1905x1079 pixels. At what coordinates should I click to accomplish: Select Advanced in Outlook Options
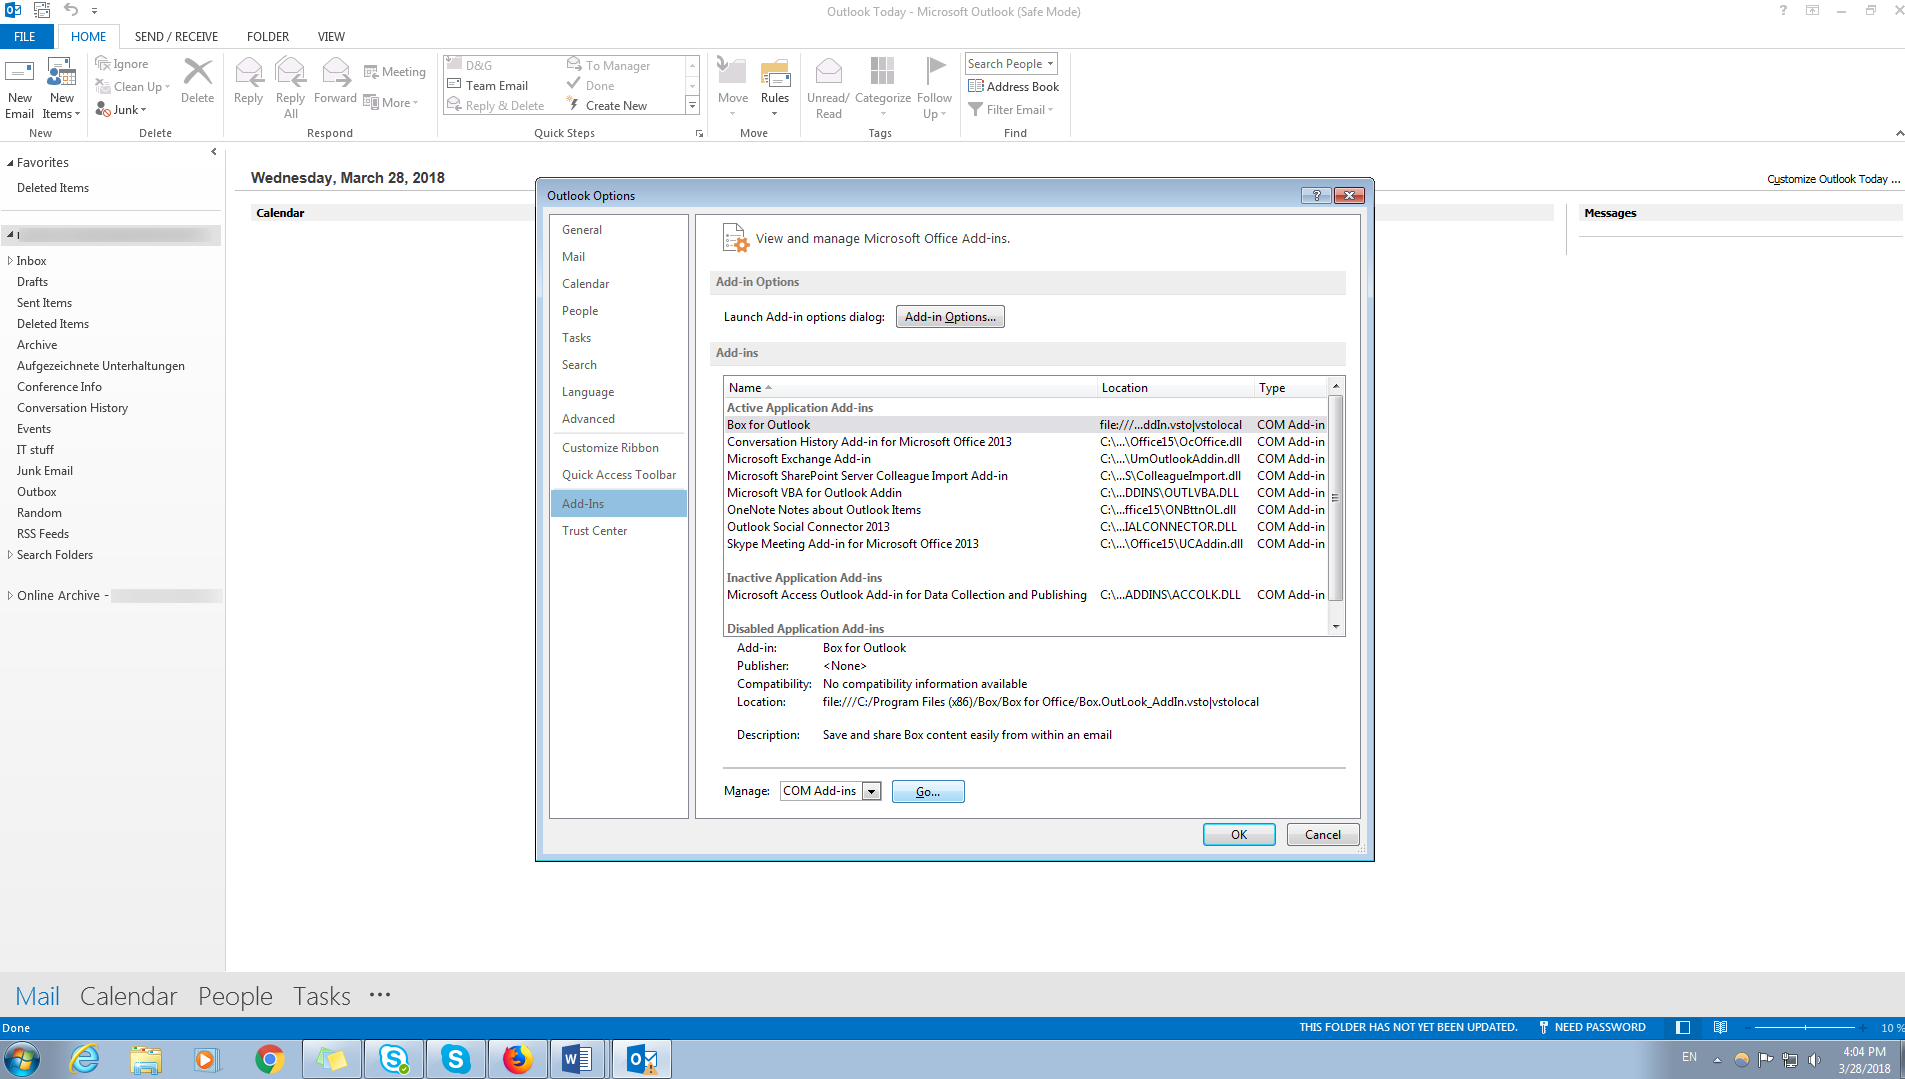[x=618, y=419]
